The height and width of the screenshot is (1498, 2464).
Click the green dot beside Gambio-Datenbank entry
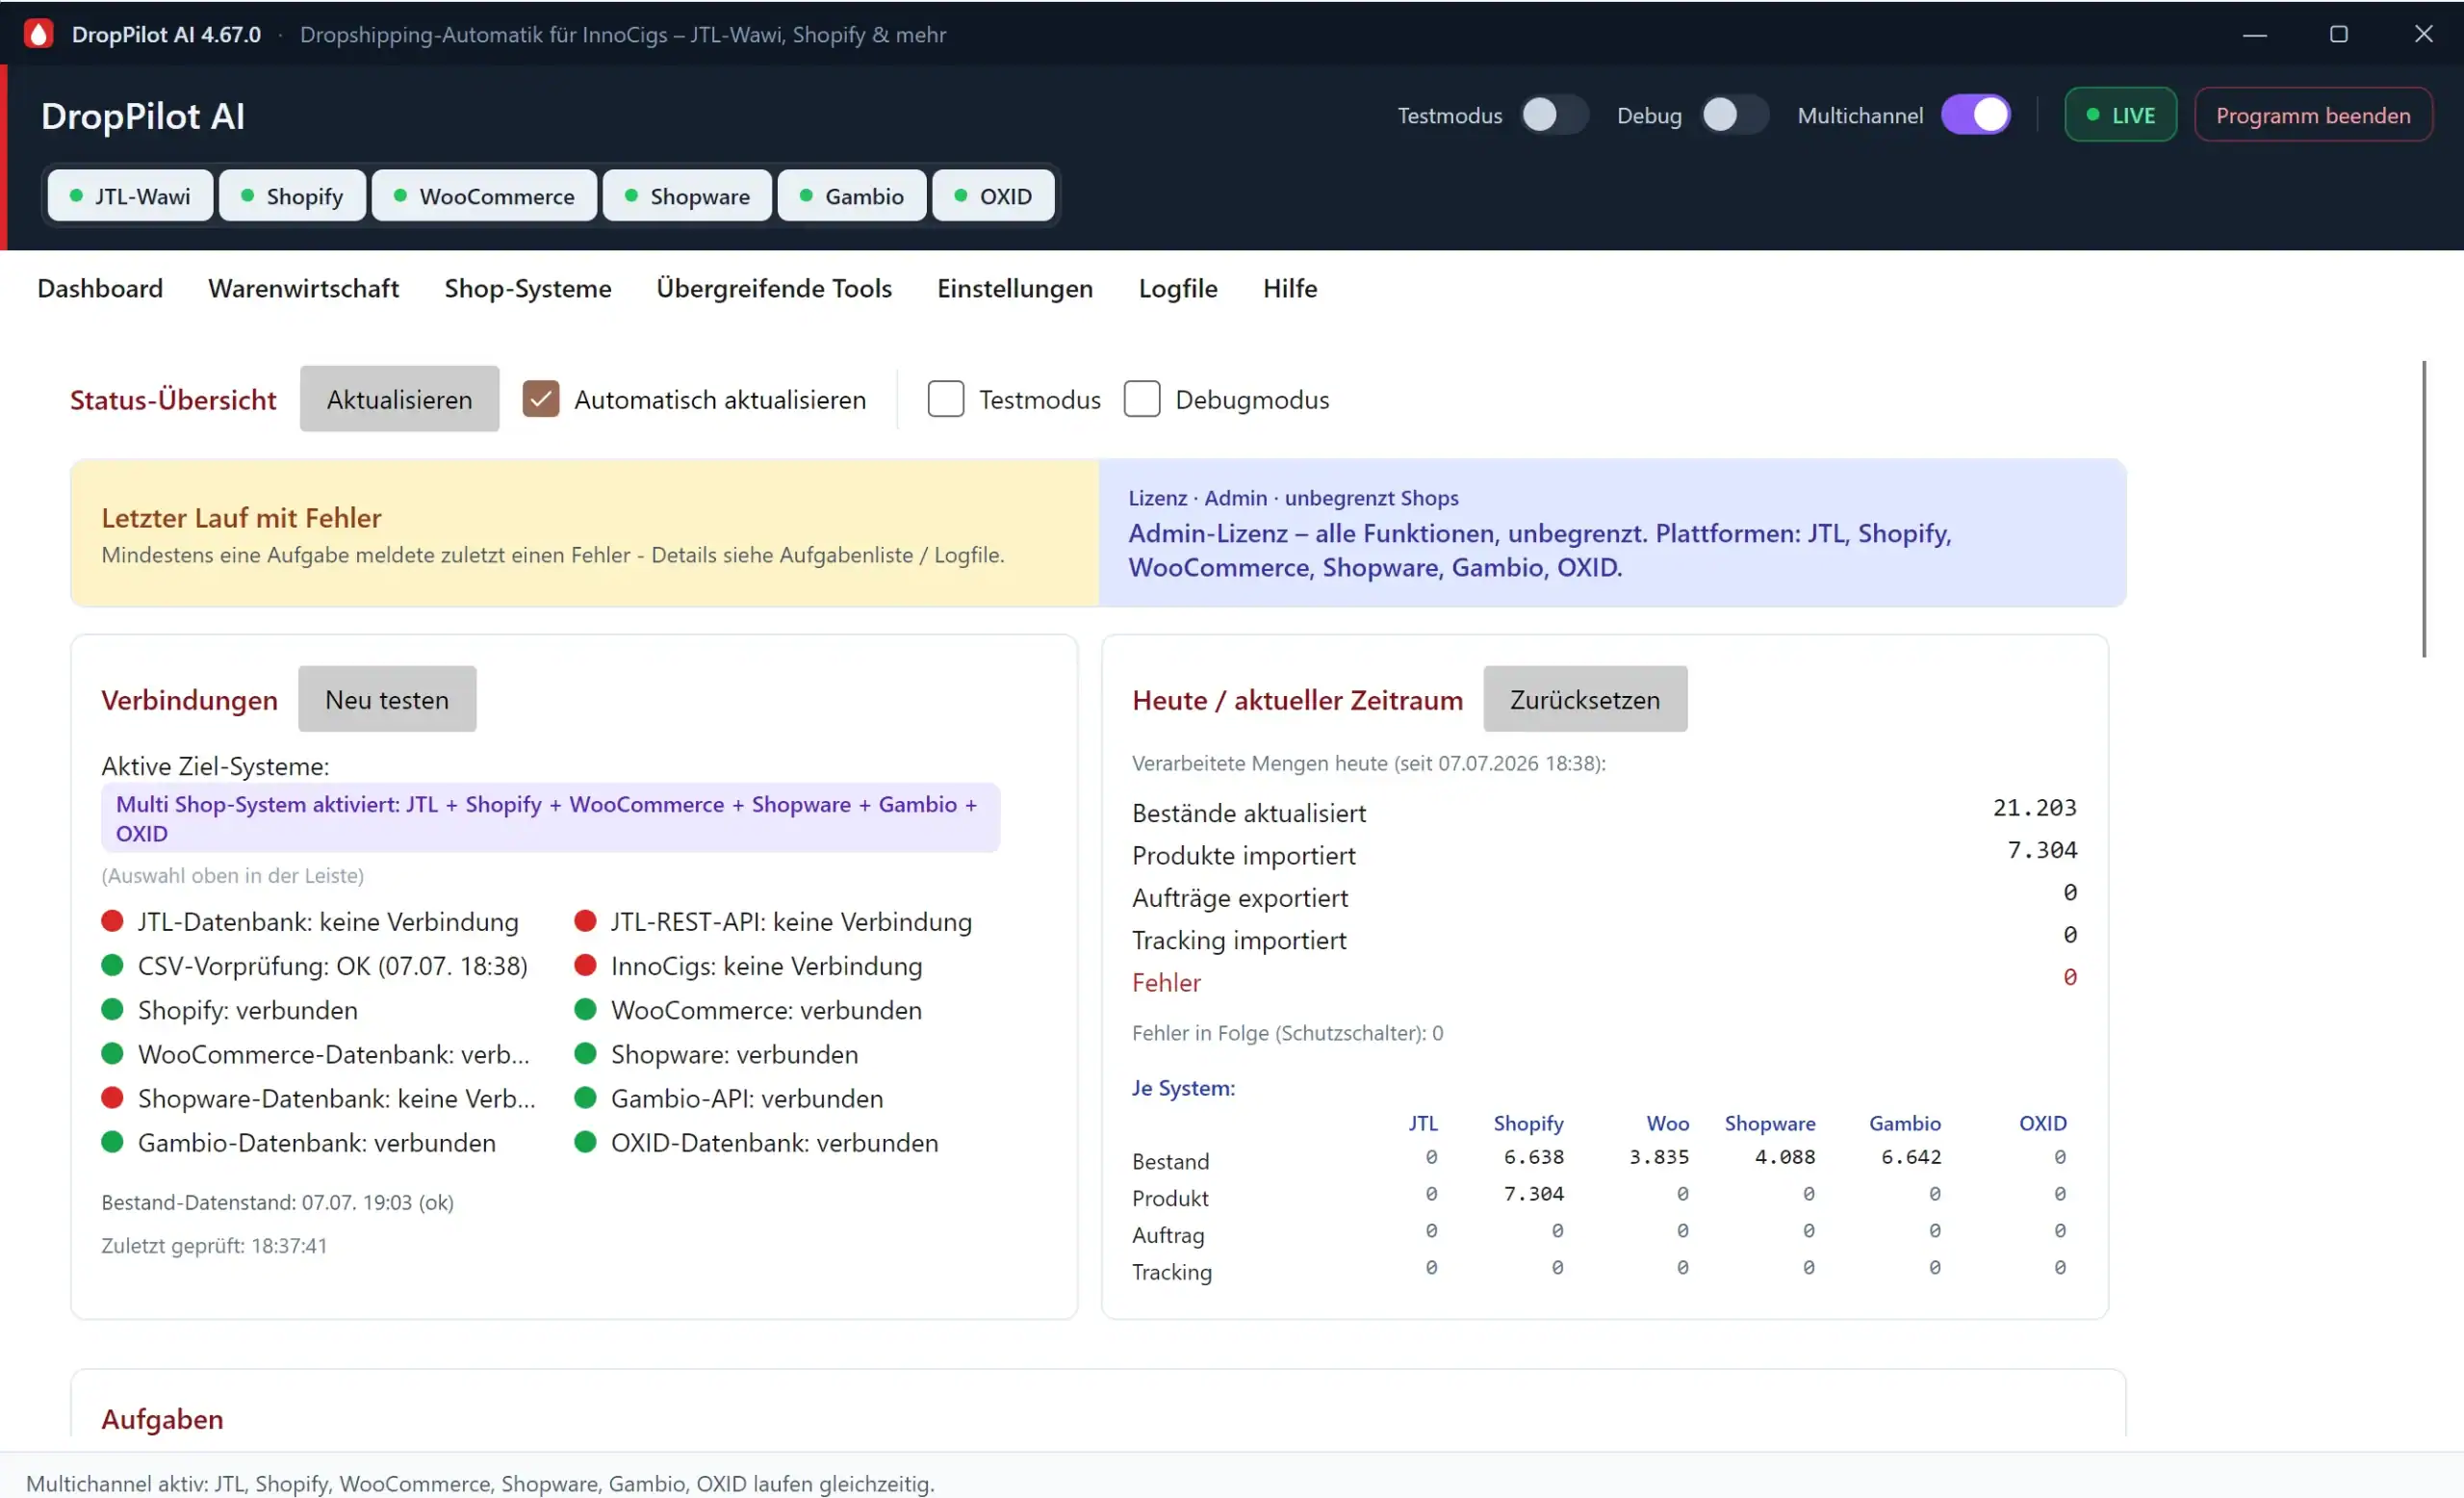click(112, 1142)
